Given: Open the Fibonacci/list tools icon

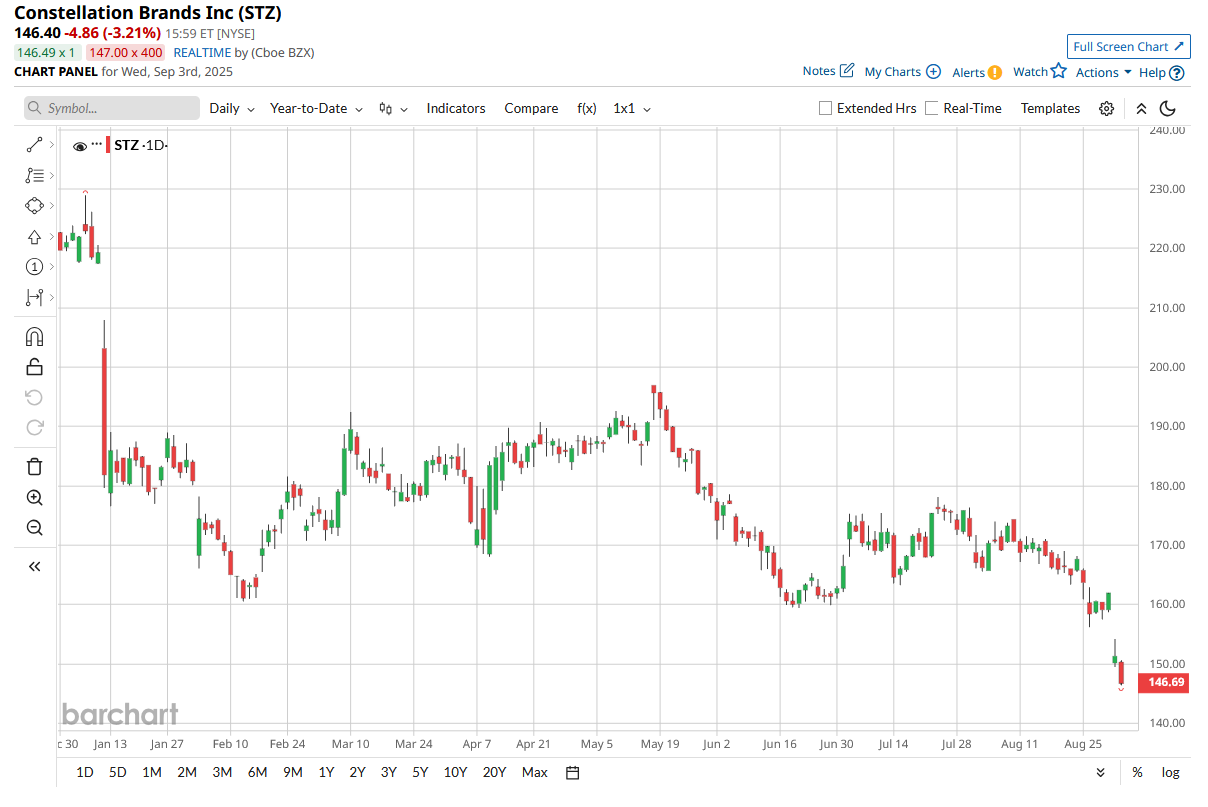Looking at the screenshot, I should (34, 175).
